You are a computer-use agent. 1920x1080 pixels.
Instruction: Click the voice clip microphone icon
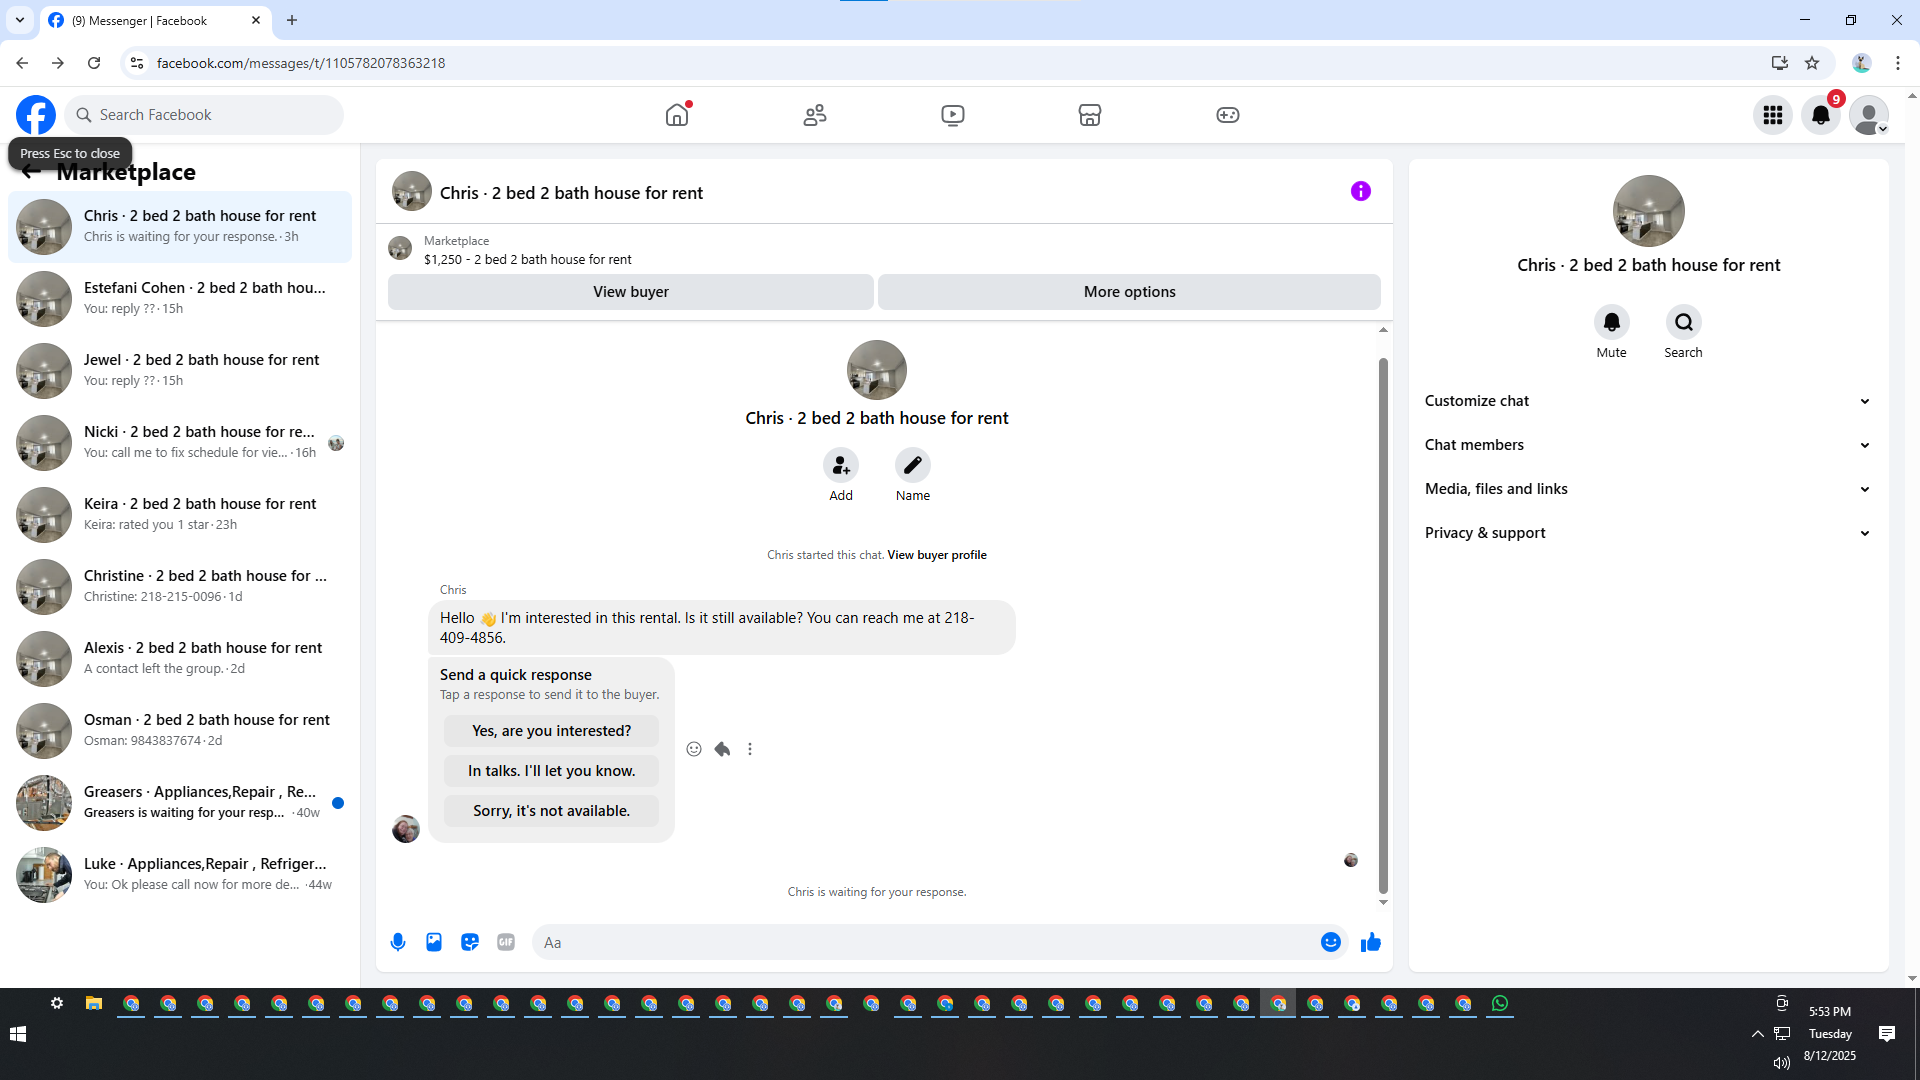click(398, 942)
